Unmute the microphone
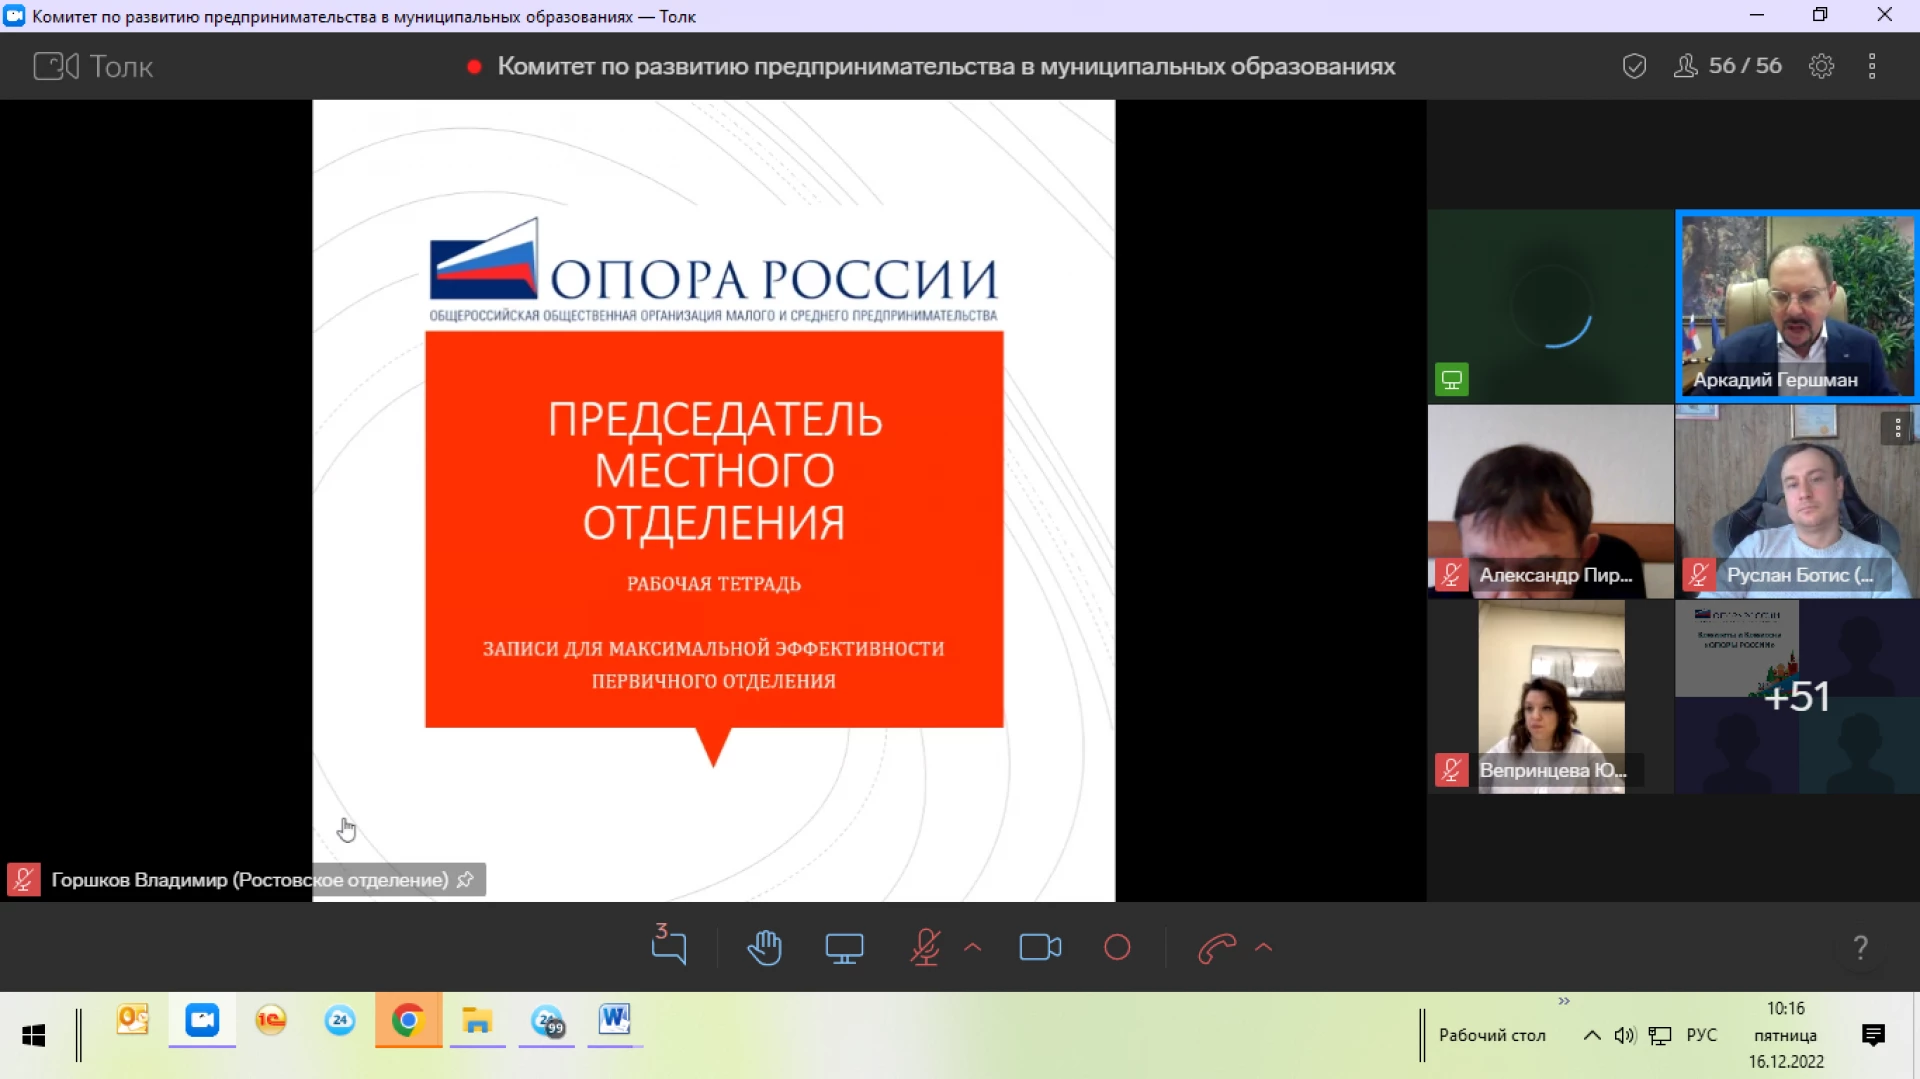 pyautogui.click(x=925, y=947)
